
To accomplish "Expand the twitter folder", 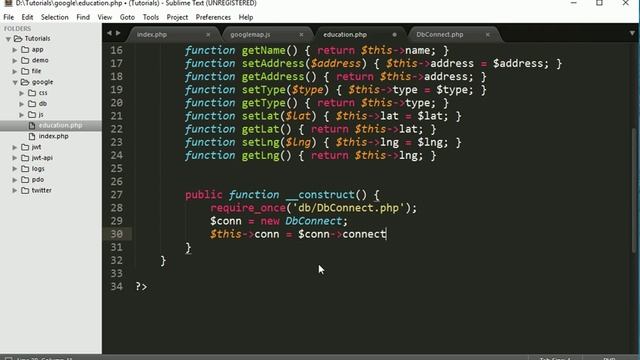I will coord(15,191).
